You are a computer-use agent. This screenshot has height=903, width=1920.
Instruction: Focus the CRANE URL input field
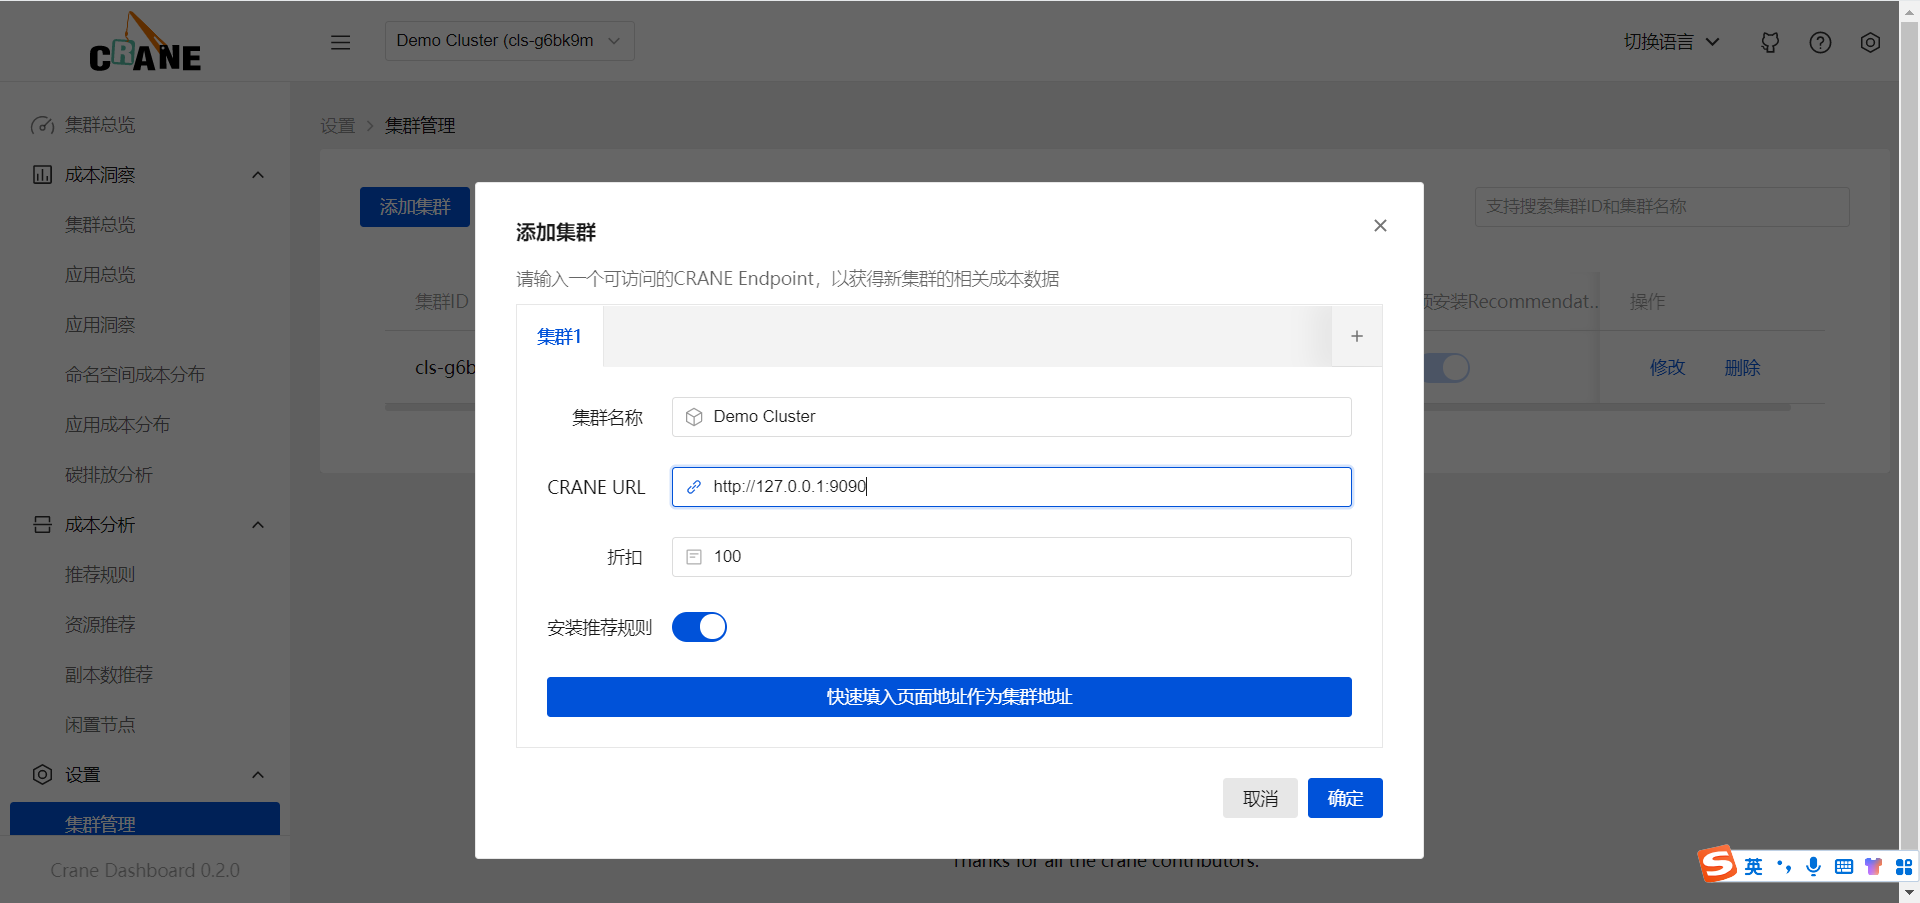click(1012, 487)
